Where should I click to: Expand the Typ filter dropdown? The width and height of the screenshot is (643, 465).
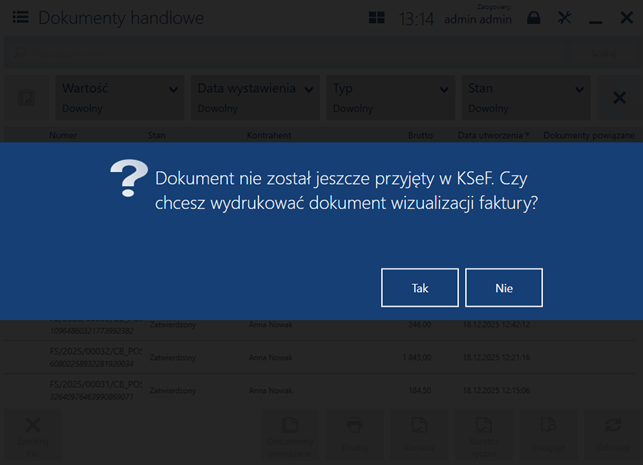[390, 98]
